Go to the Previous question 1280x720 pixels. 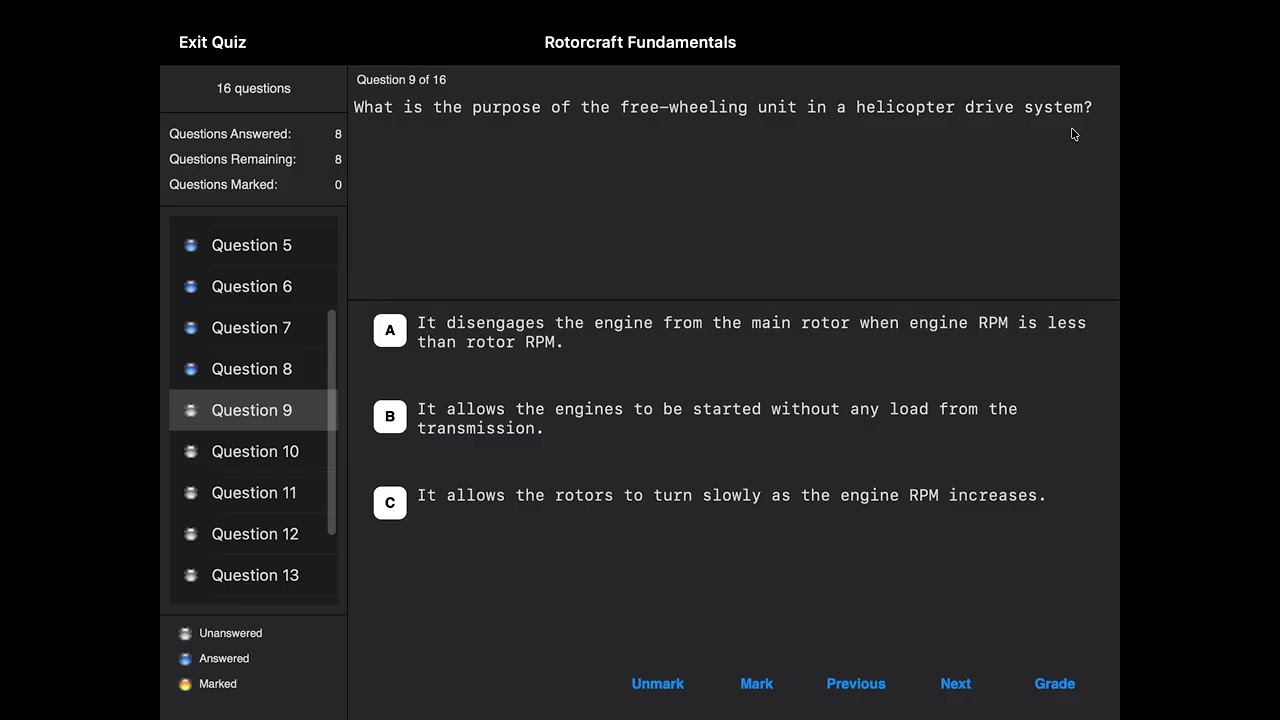coord(856,684)
